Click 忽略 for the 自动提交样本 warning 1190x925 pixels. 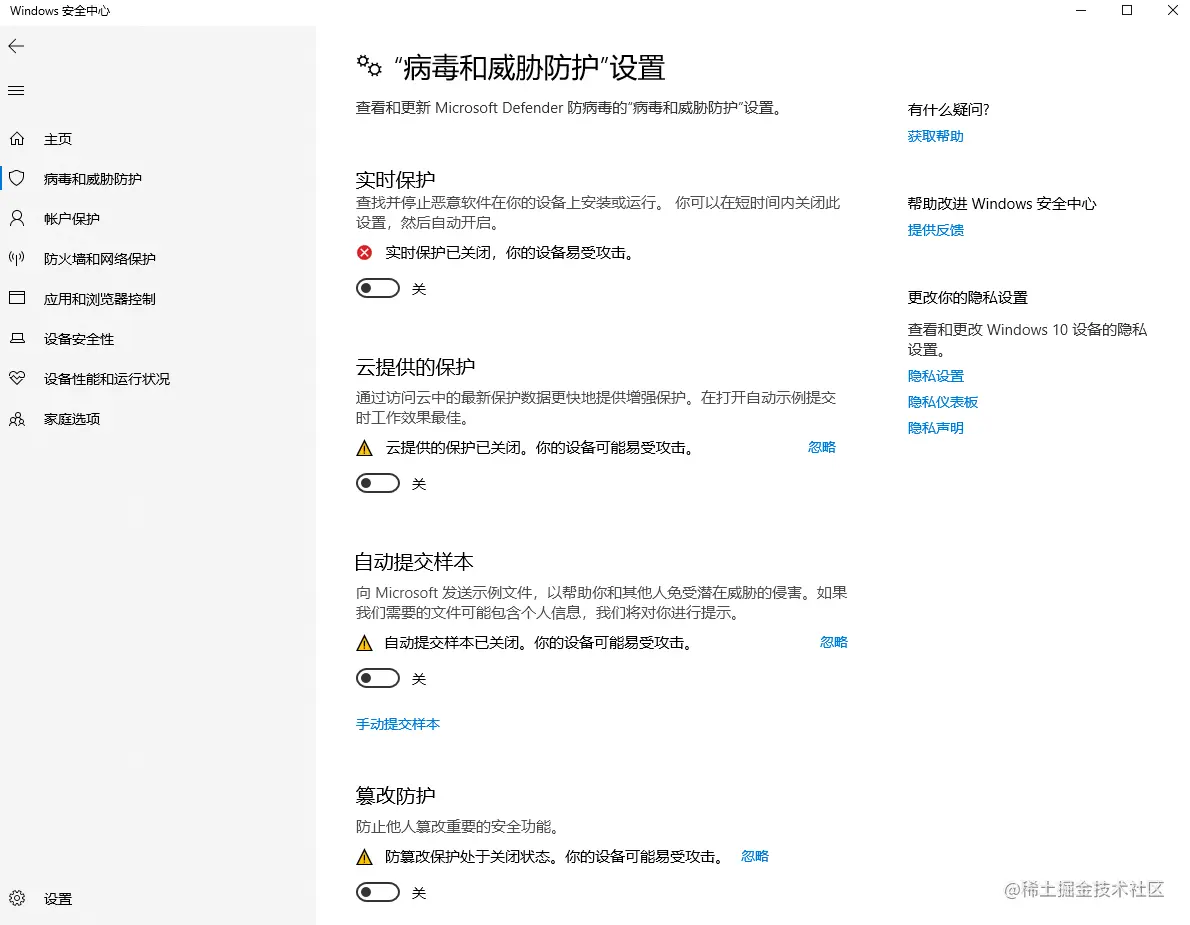833,643
